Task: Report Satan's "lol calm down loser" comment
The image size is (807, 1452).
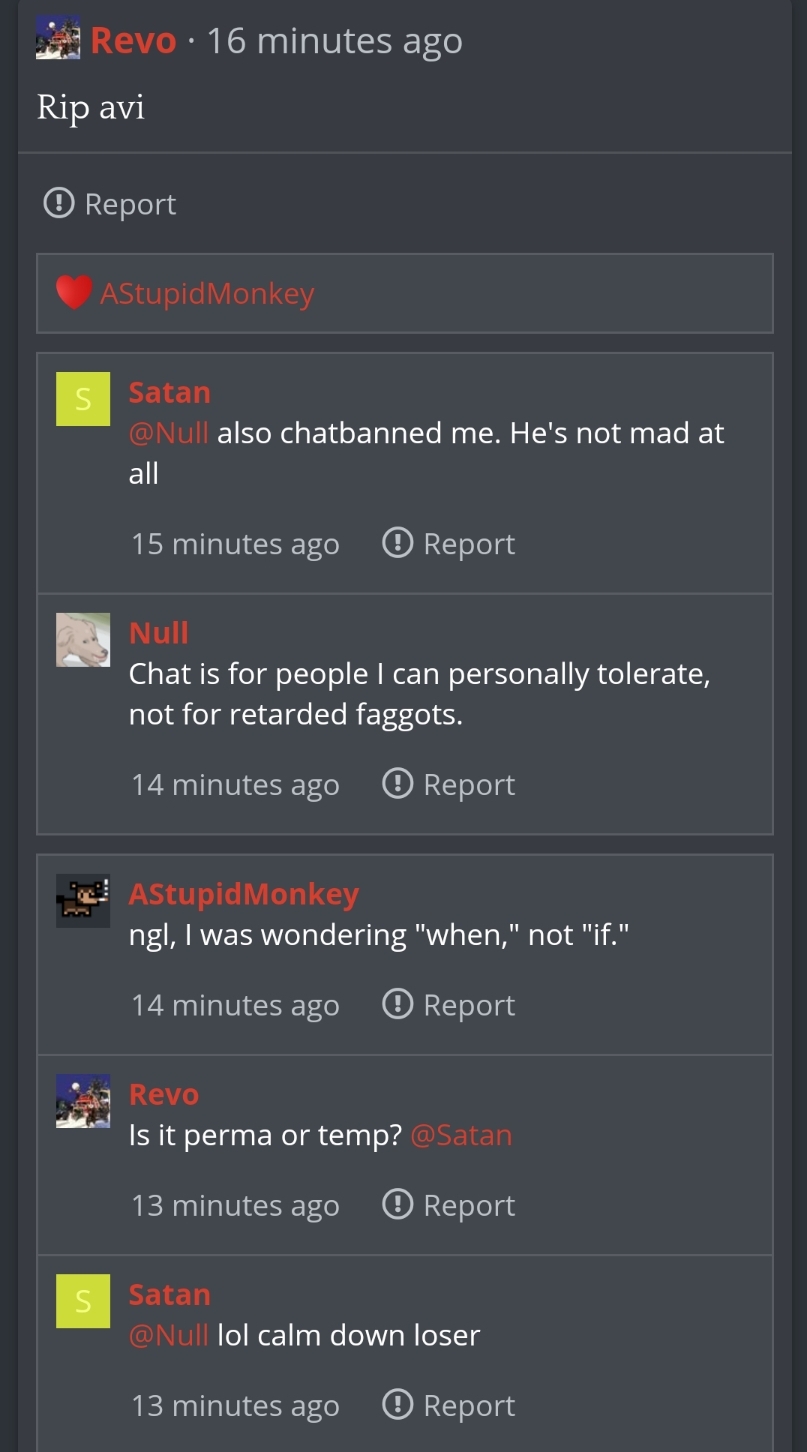Action: click(x=449, y=1406)
